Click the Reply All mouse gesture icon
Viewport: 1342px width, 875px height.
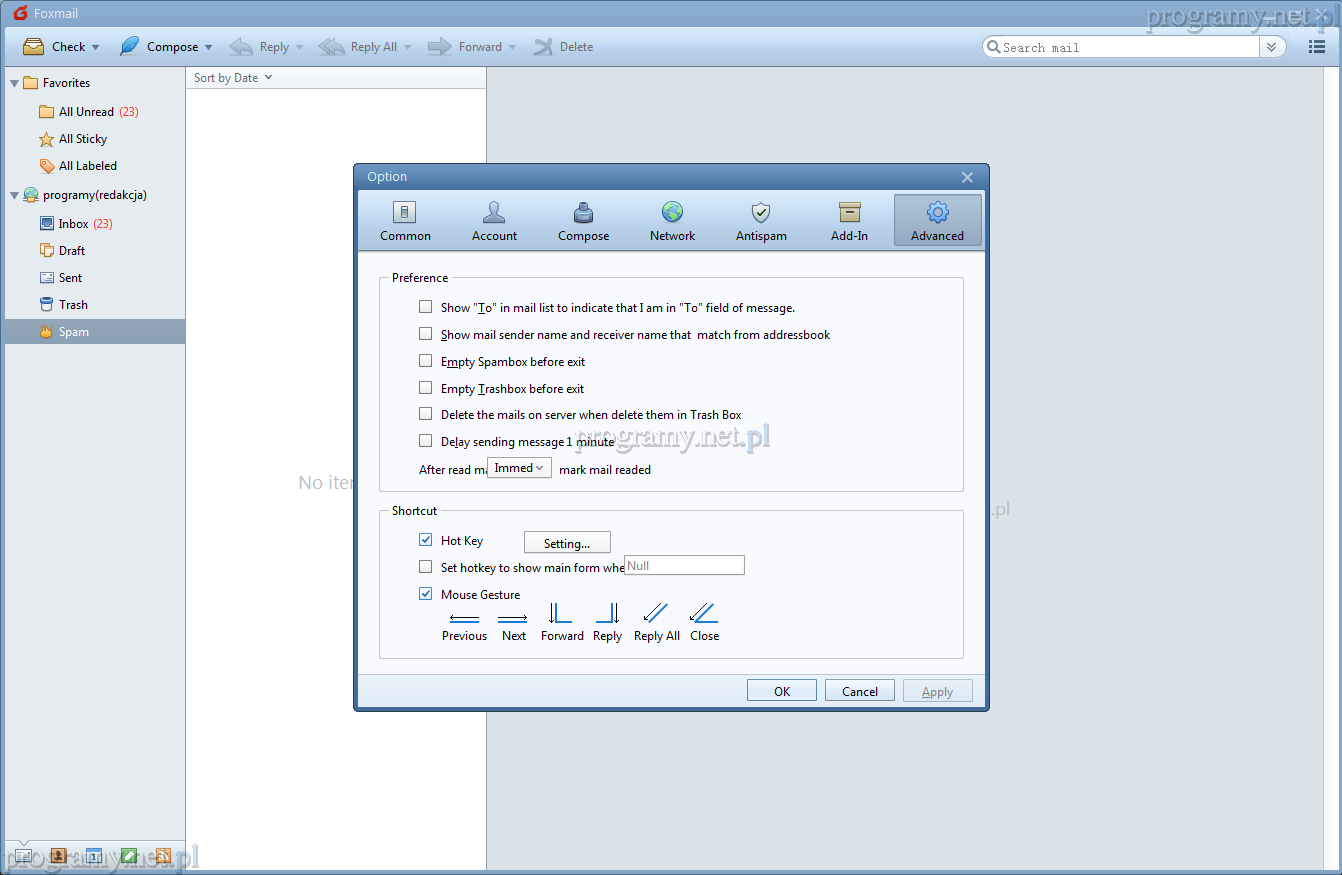pos(656,613)
